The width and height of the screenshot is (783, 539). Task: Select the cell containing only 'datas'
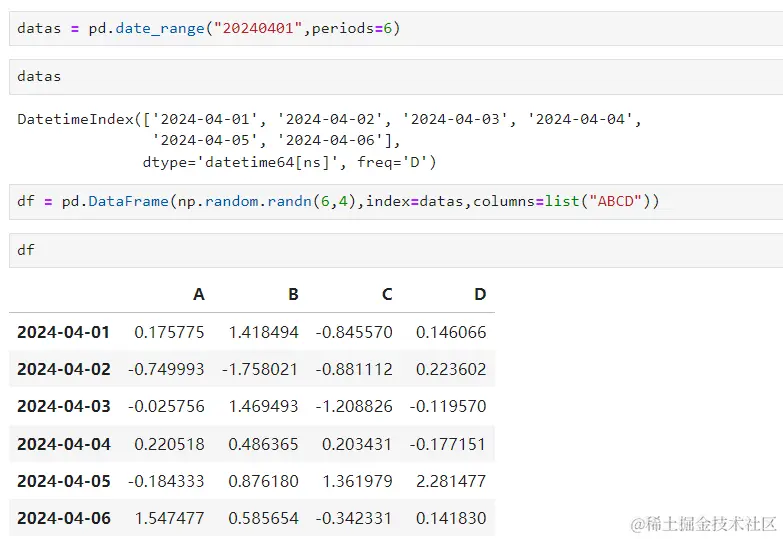coord(396,77)
